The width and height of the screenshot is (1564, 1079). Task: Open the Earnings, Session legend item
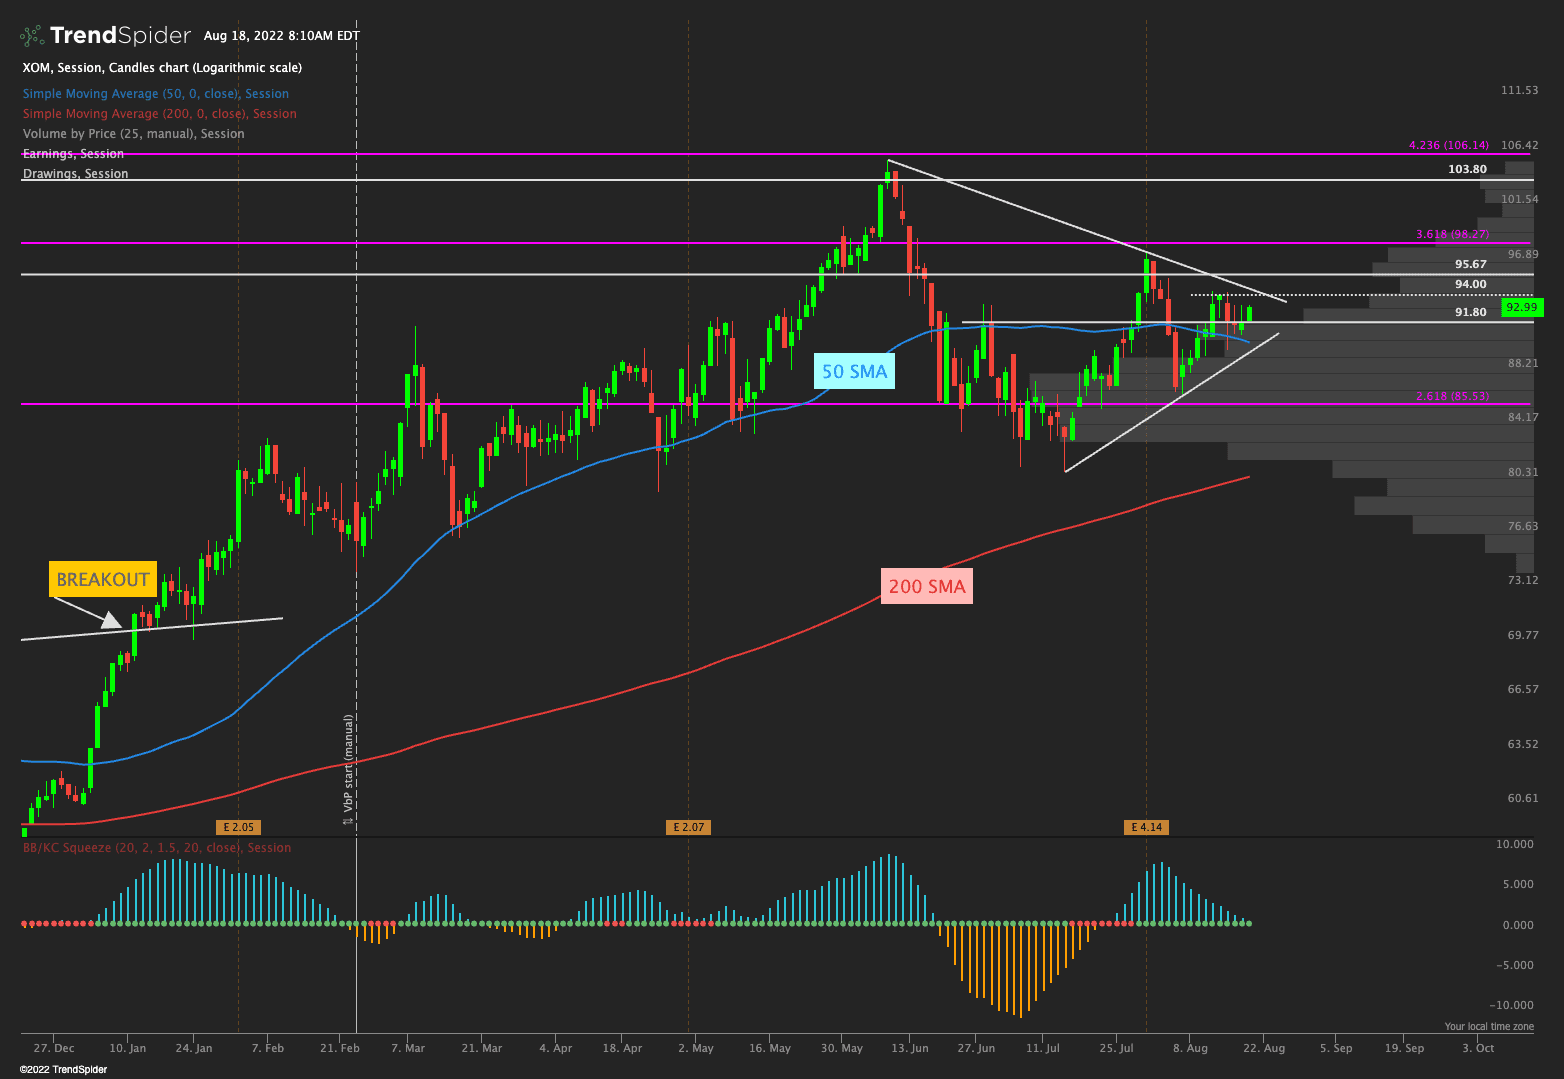74,154
